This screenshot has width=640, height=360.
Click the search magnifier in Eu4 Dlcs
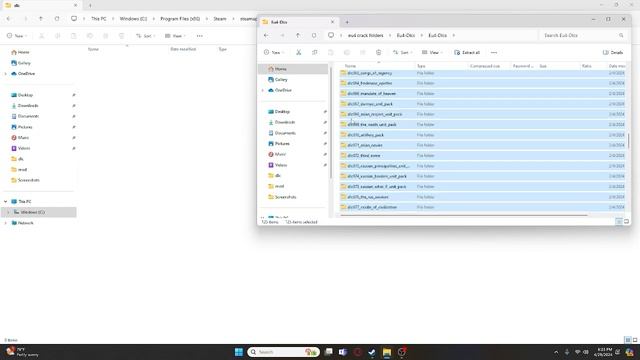621,36
